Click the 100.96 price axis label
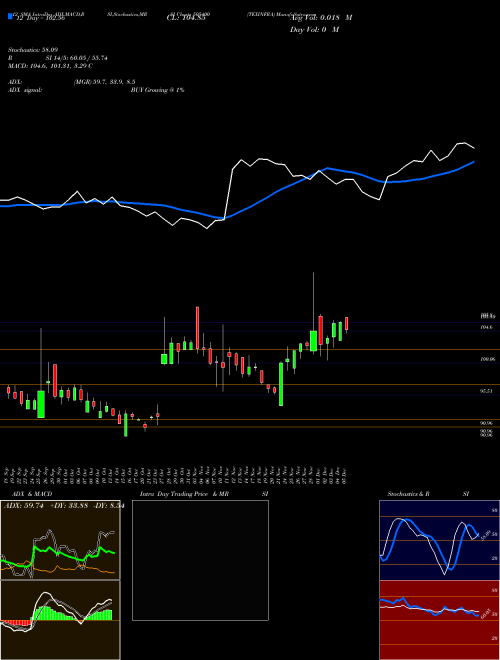The width and height of the screenshot is (500, 660). [487, 359]
